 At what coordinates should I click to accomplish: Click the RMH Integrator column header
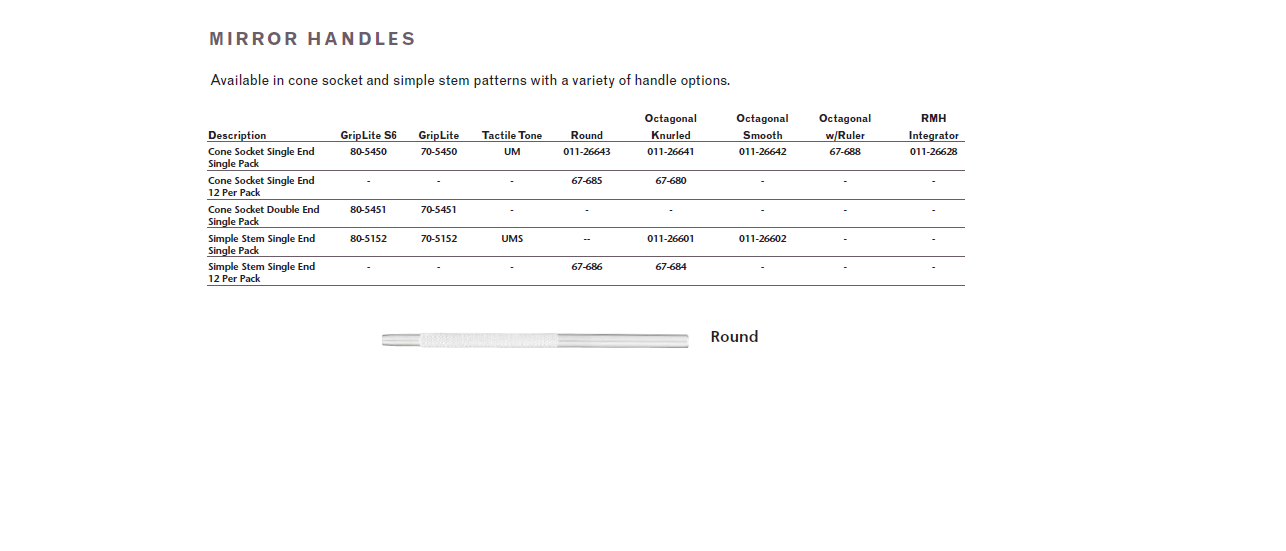933,127
